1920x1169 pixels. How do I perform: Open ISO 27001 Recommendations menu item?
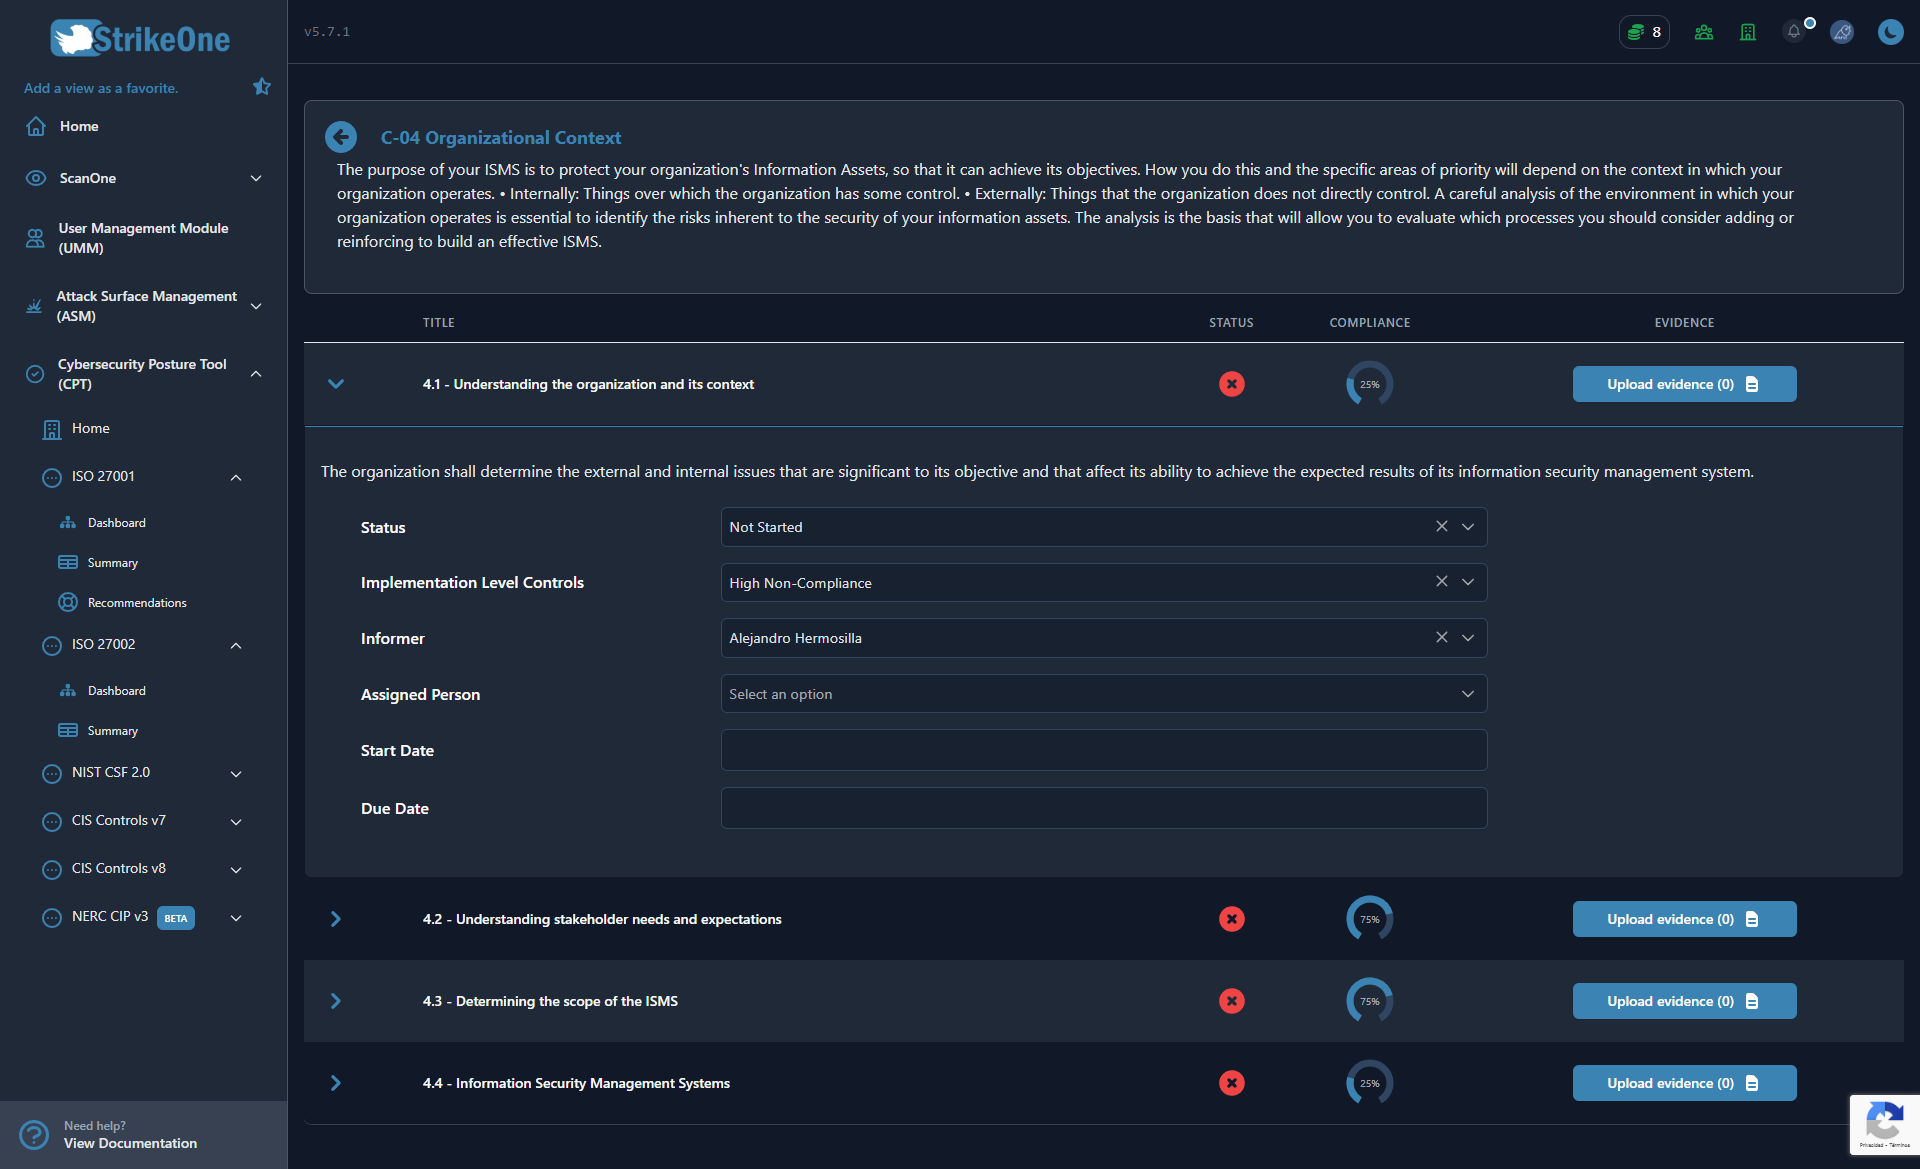137,603
